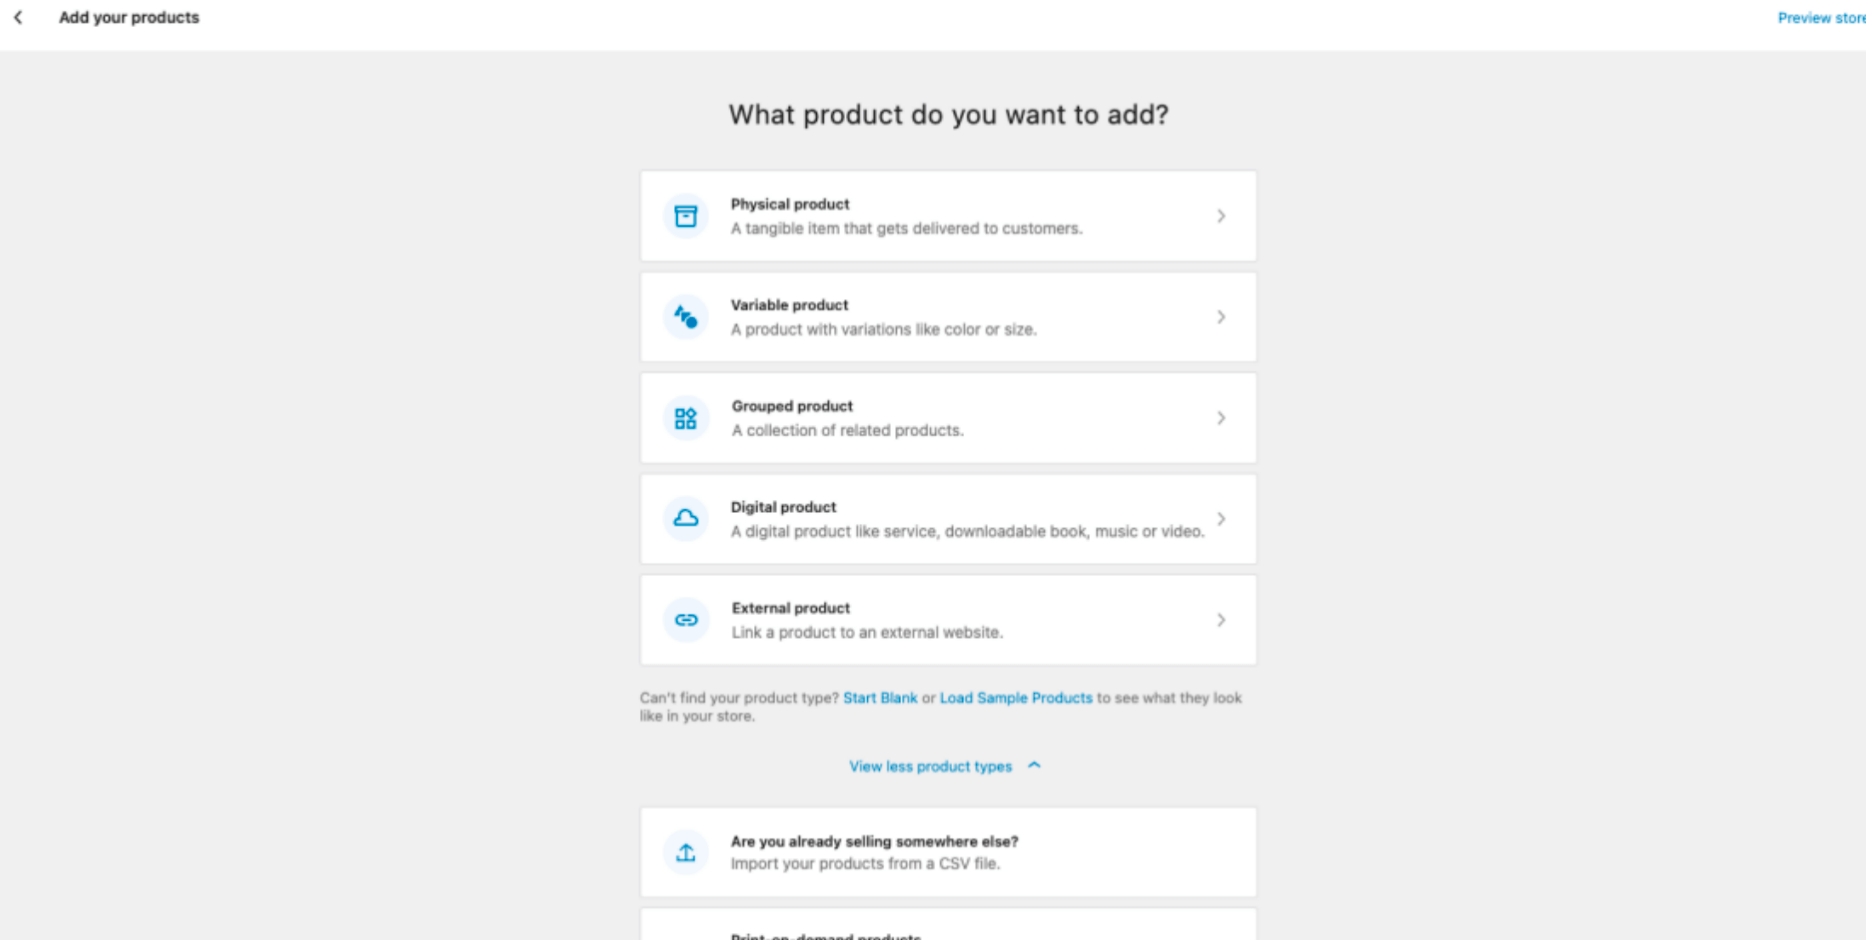The height and width of the screenshot is (940, 1866).
Task: Open Digital product via its right chevron
Action: coord(1221,519)
